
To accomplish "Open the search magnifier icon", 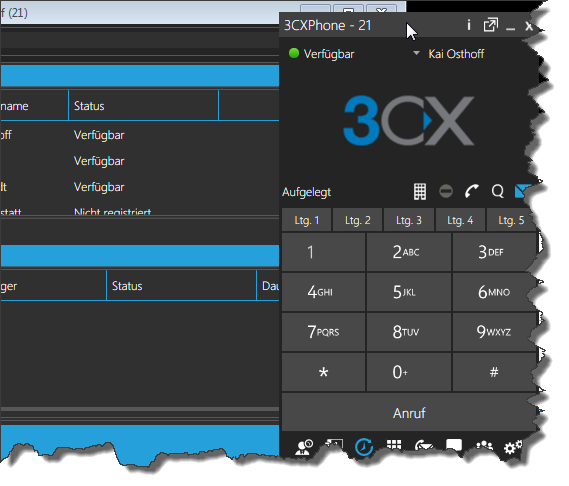I will click(x=498, y=191).
